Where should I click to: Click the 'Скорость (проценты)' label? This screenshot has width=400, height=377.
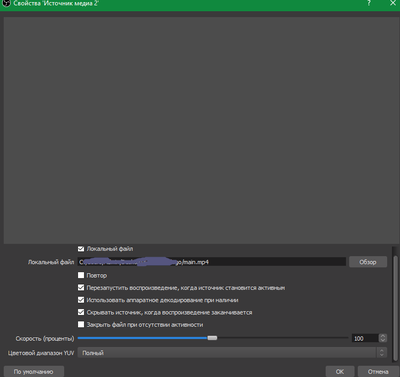click(45, 338)
